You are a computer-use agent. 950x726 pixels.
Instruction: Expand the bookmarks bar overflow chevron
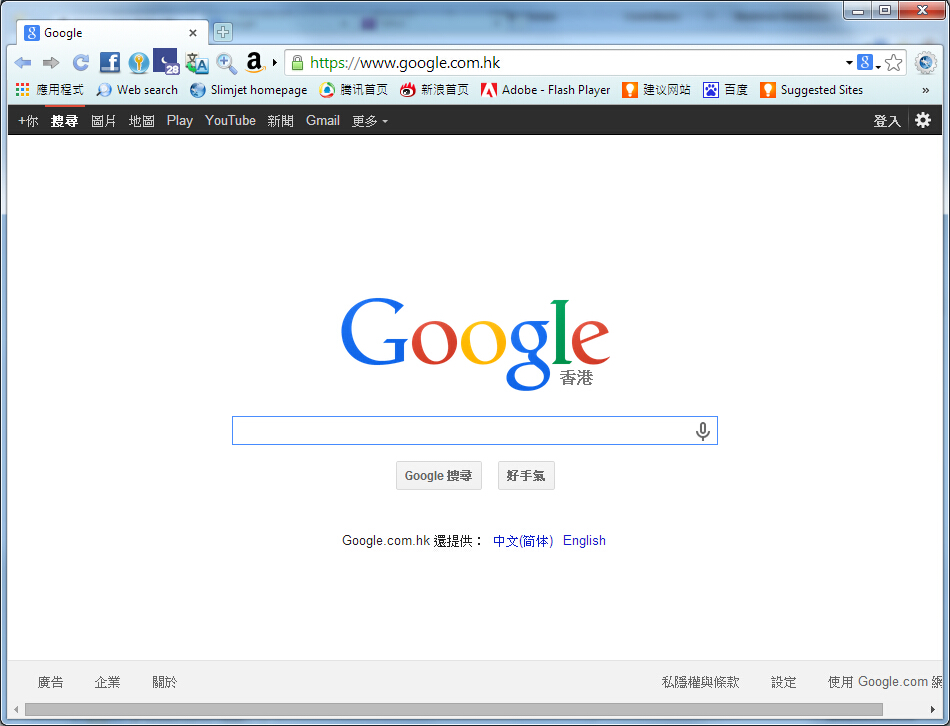tap(925, 90)
